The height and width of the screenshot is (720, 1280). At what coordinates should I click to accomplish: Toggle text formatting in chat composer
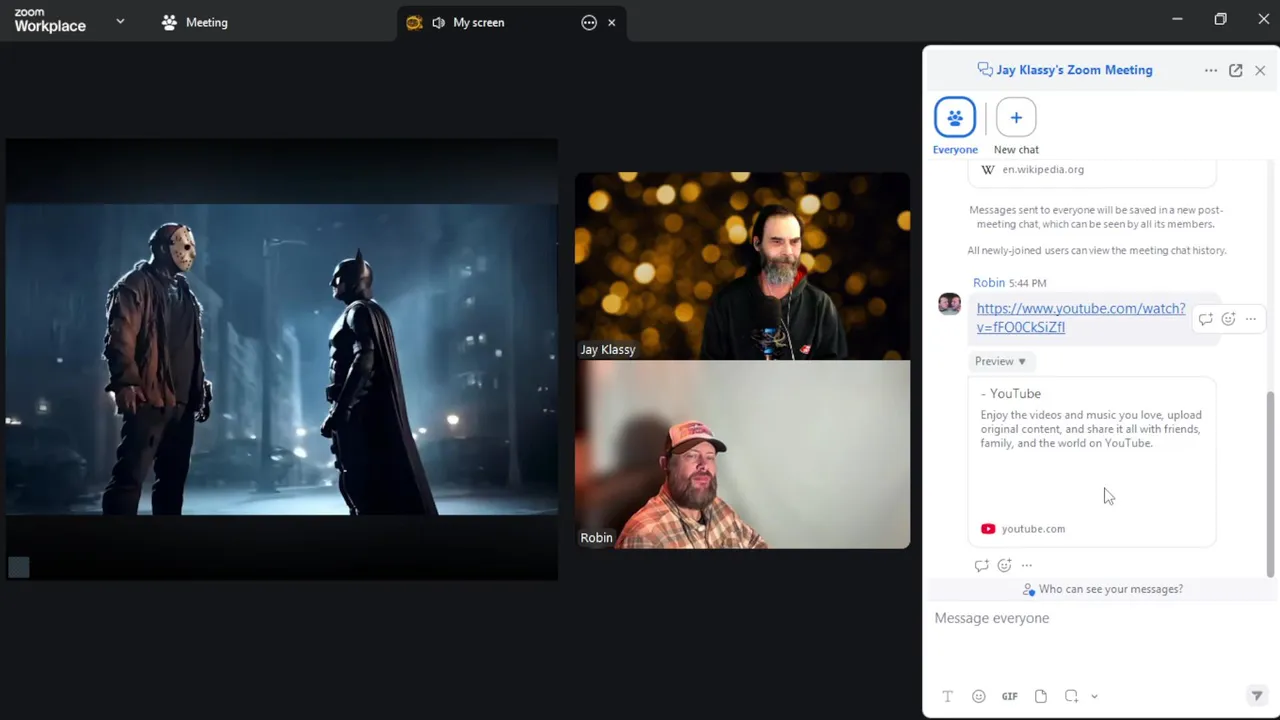[948, 696]
